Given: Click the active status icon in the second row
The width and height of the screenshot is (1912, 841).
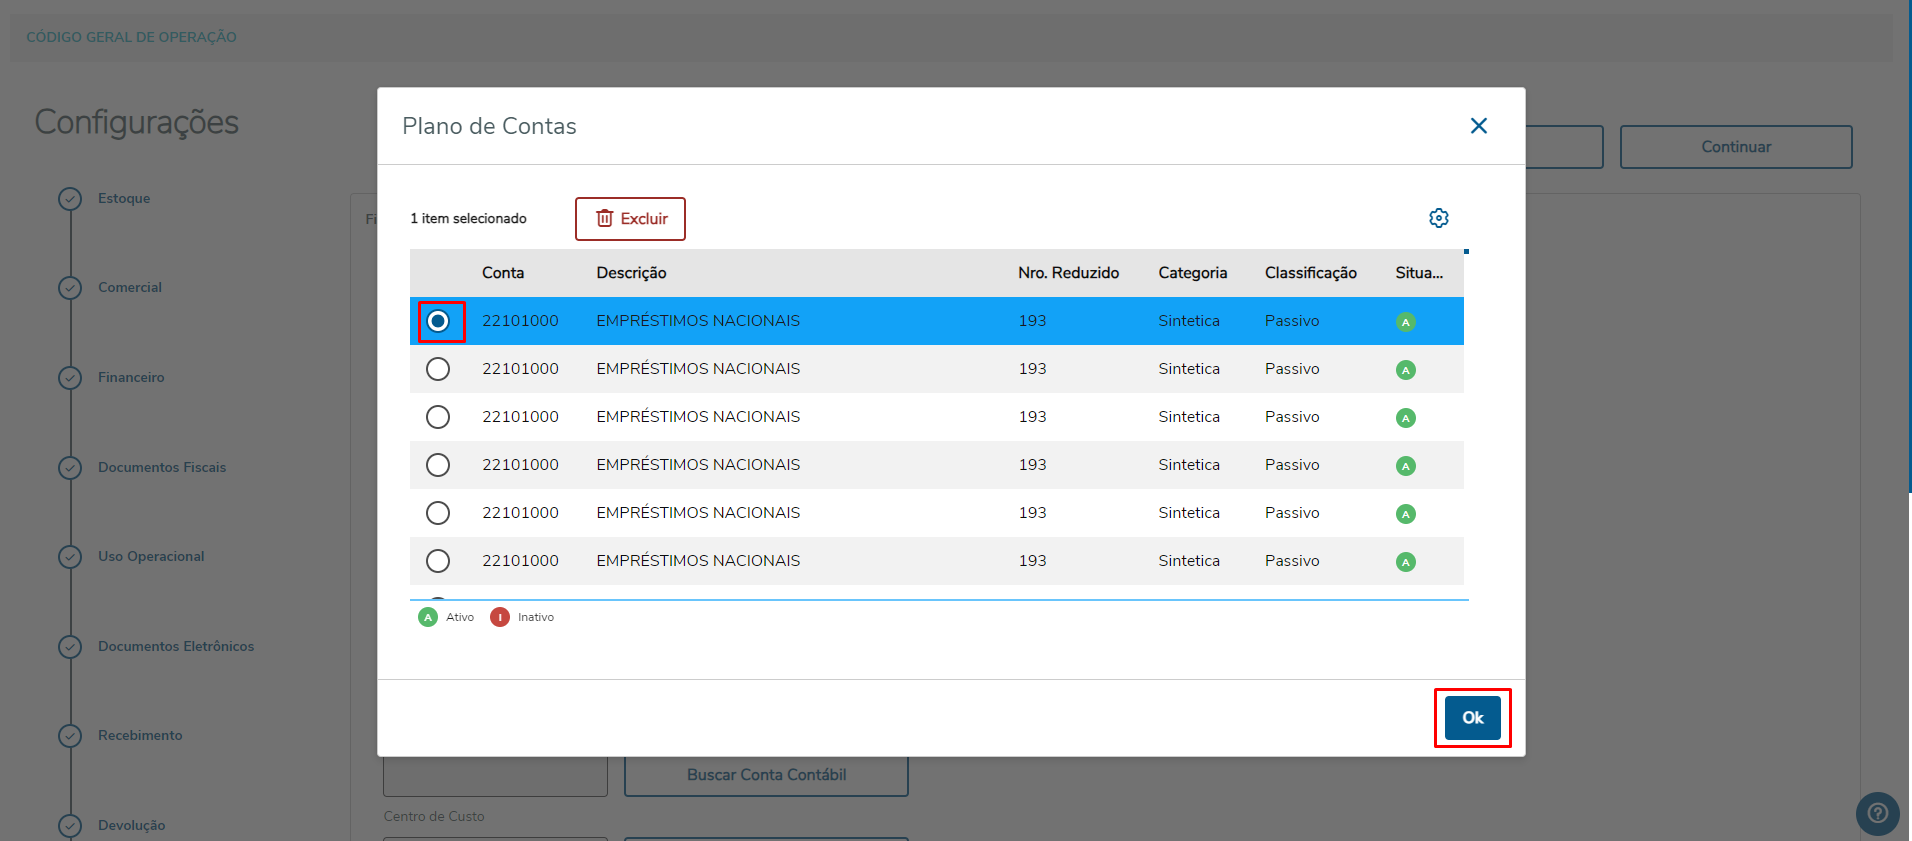Looking at the screenshot, I should tap(1406, 370).
